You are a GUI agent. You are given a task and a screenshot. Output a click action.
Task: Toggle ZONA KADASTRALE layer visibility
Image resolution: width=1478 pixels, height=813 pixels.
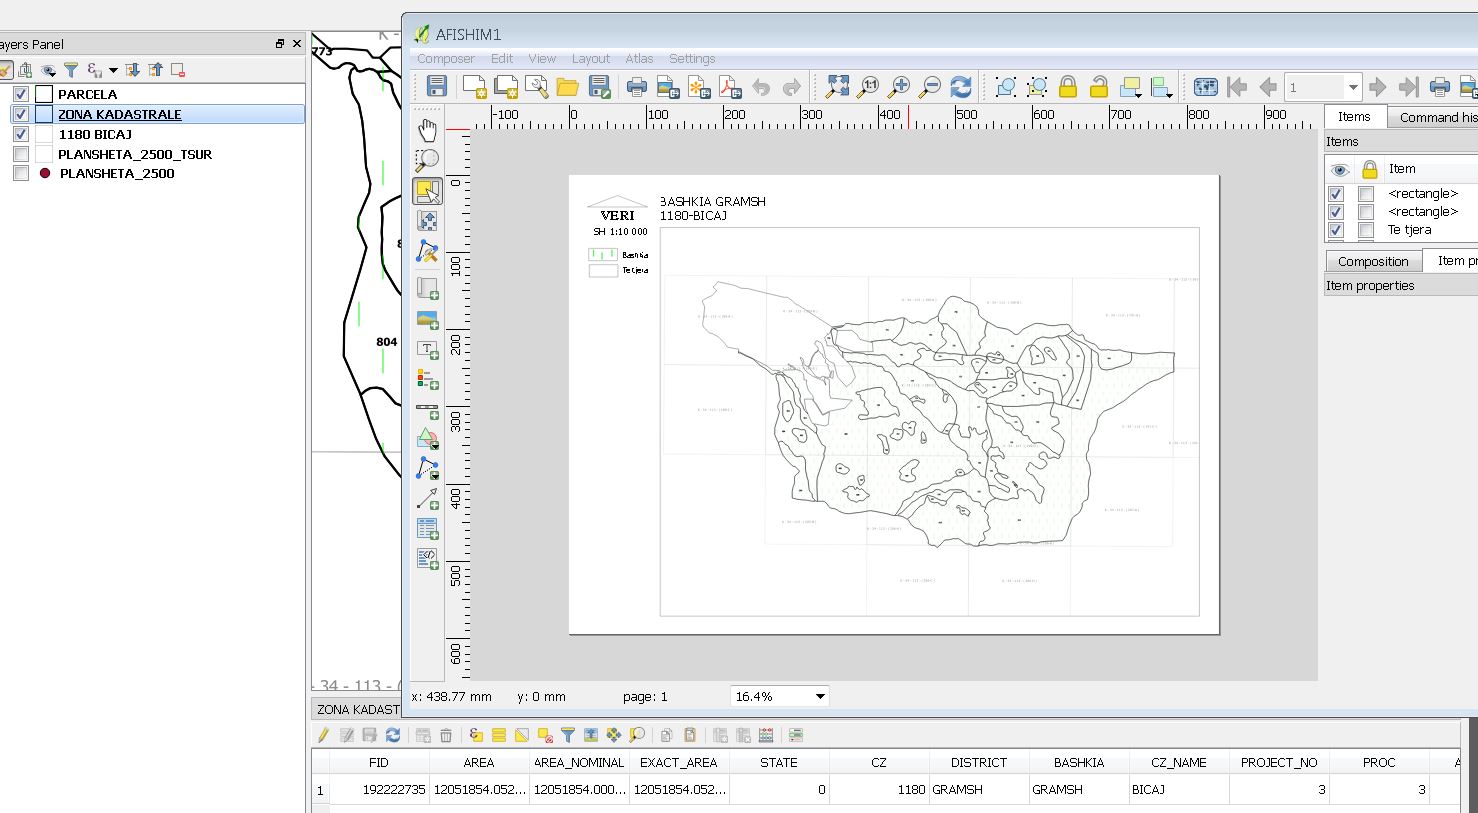(21, 114)
